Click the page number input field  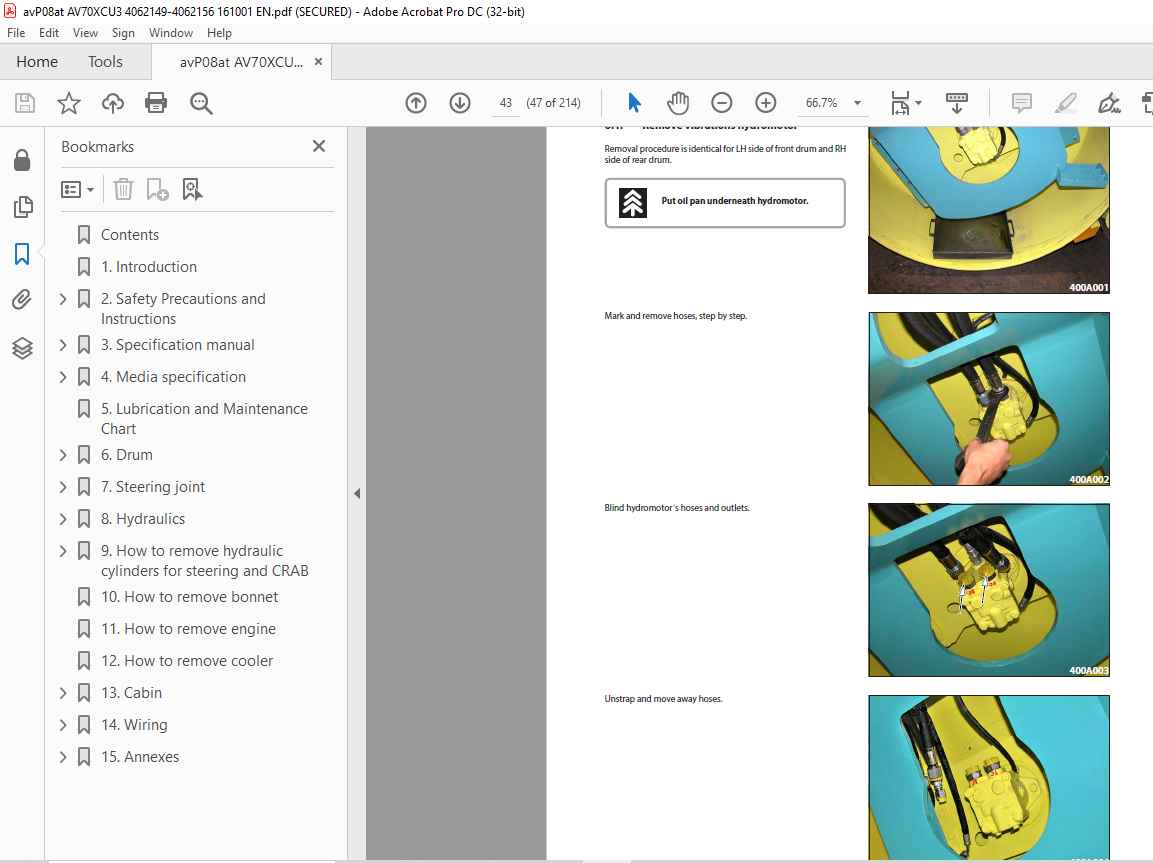tap(506, 103)
